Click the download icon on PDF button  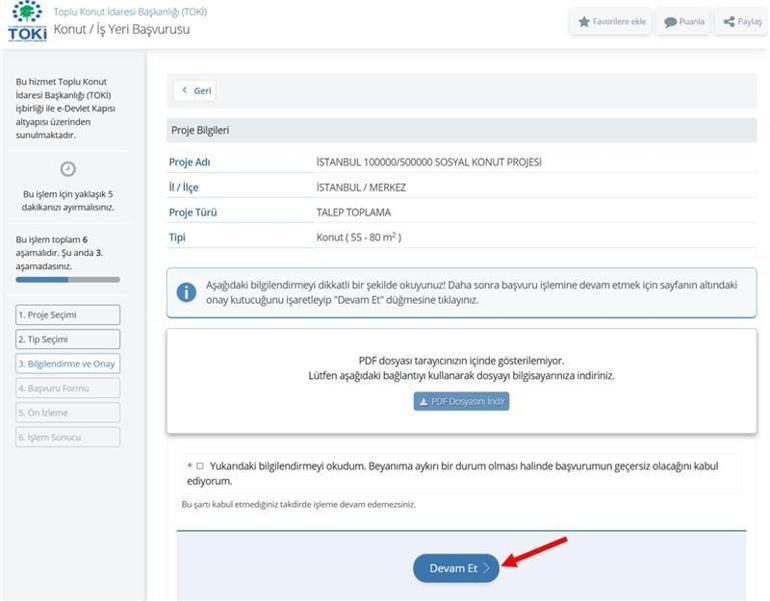click(x=423, y=402)
